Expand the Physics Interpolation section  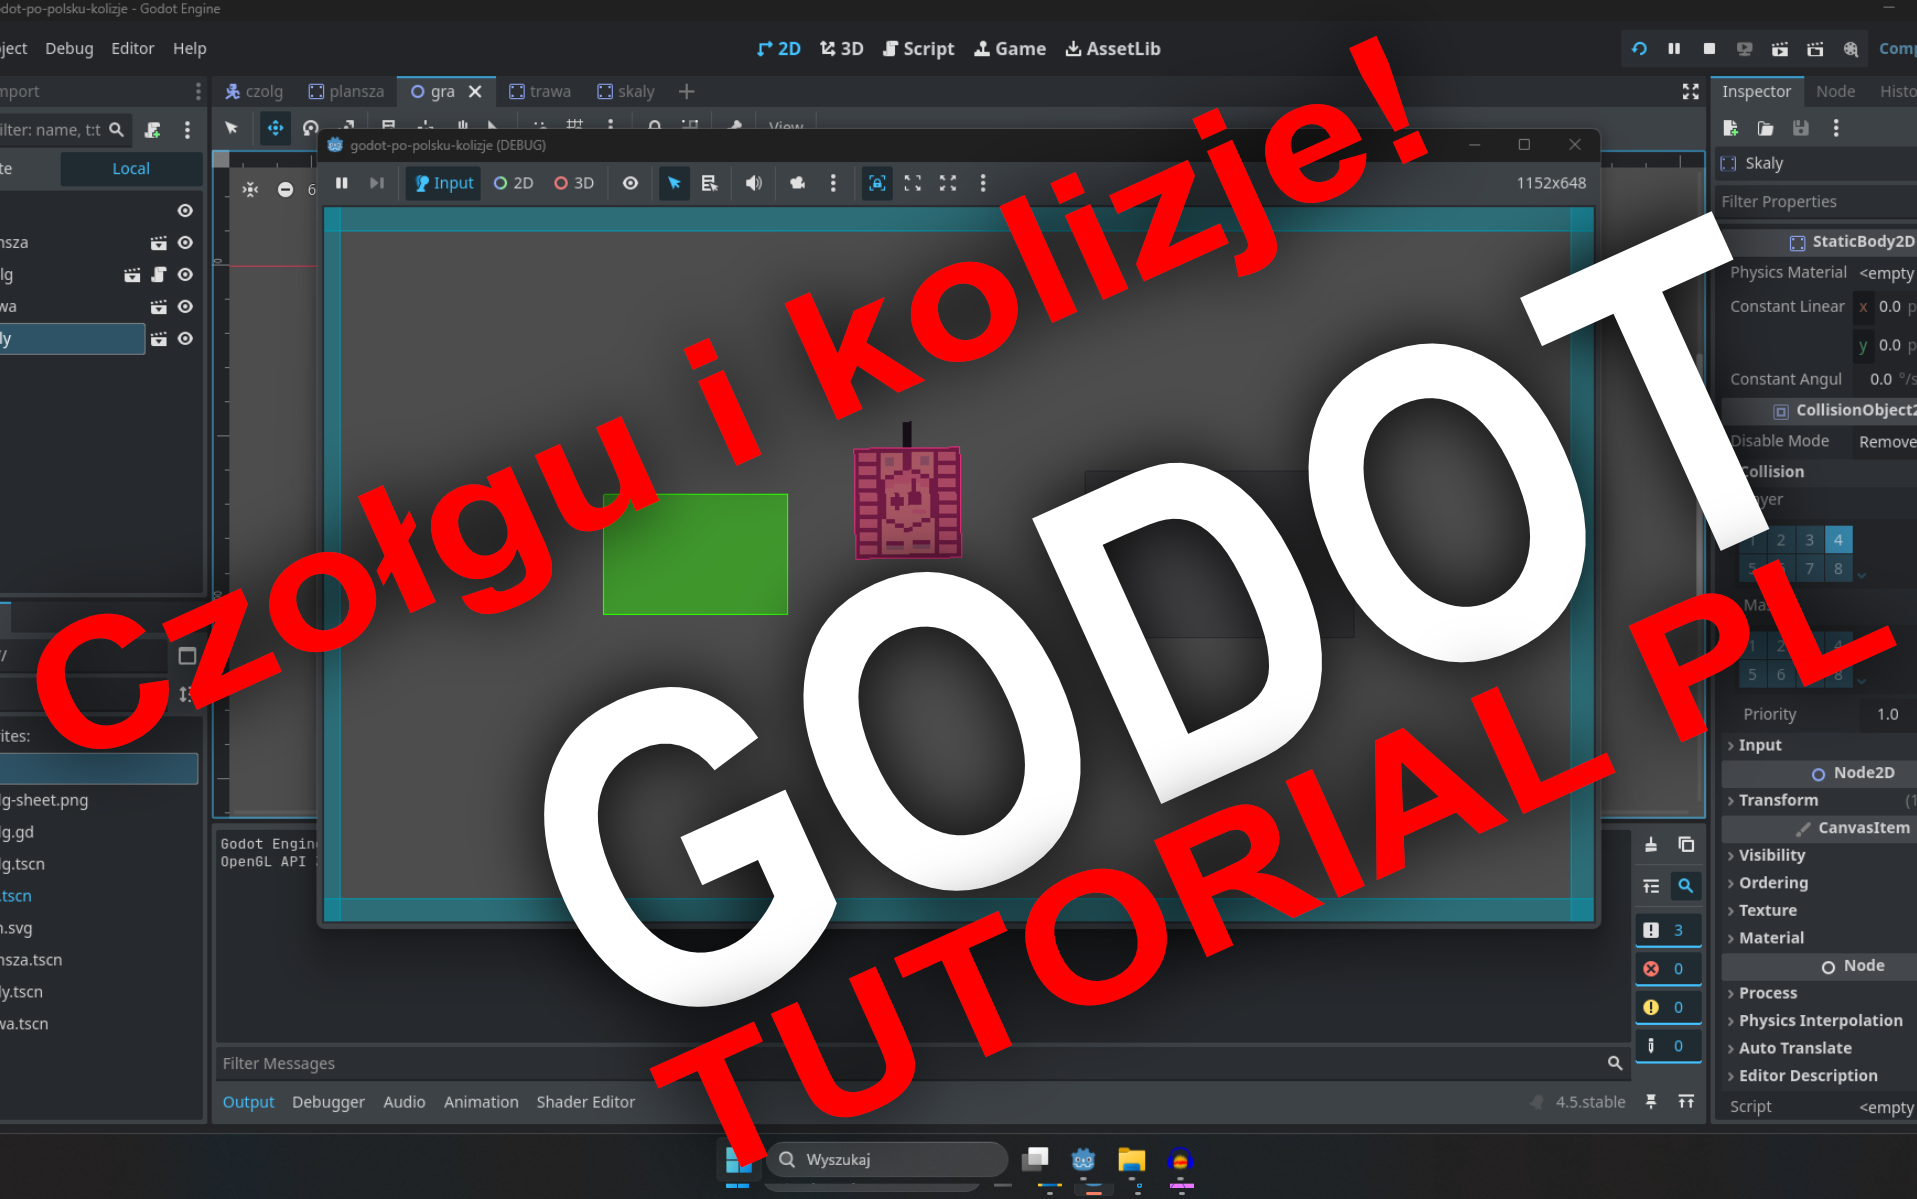(x=1820, y=1020)
